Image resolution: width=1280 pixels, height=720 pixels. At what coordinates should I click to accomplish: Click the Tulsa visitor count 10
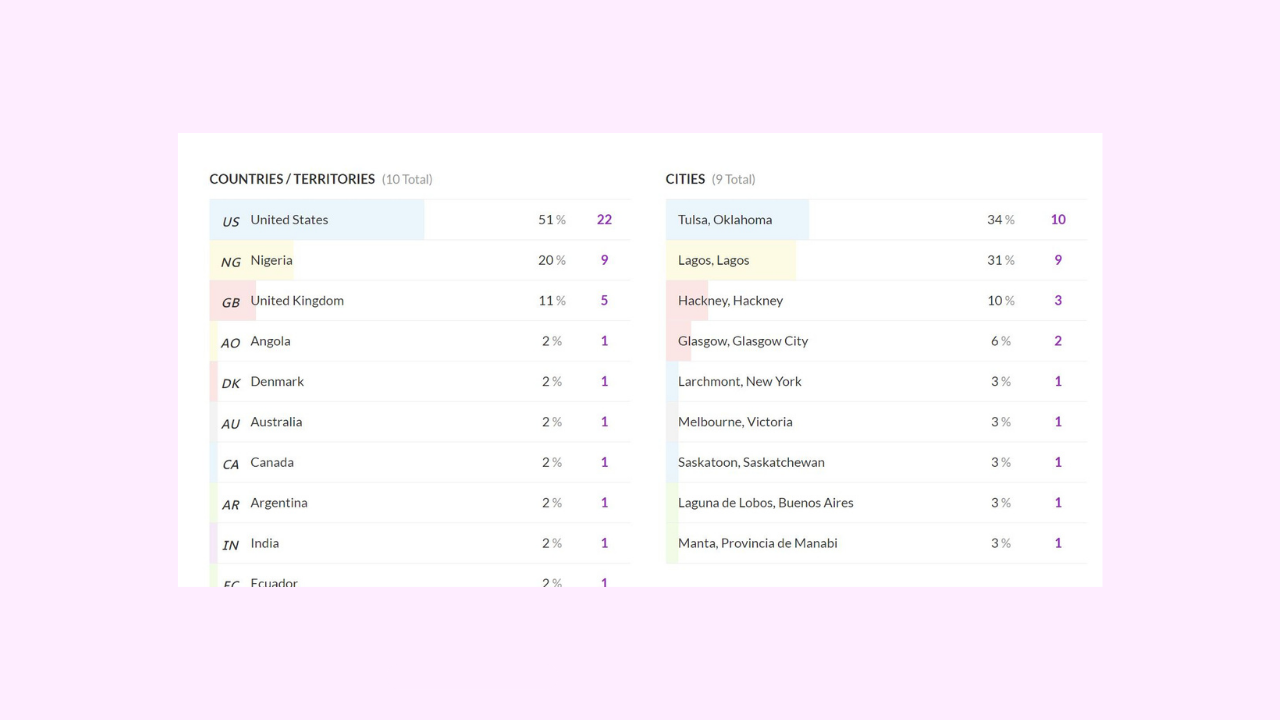point(1058,220)
